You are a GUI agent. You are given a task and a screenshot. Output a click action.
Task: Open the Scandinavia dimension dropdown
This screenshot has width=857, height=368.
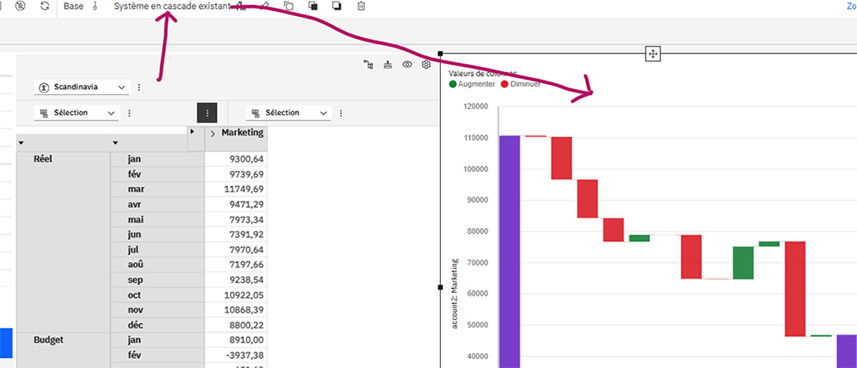click(81, 87)
